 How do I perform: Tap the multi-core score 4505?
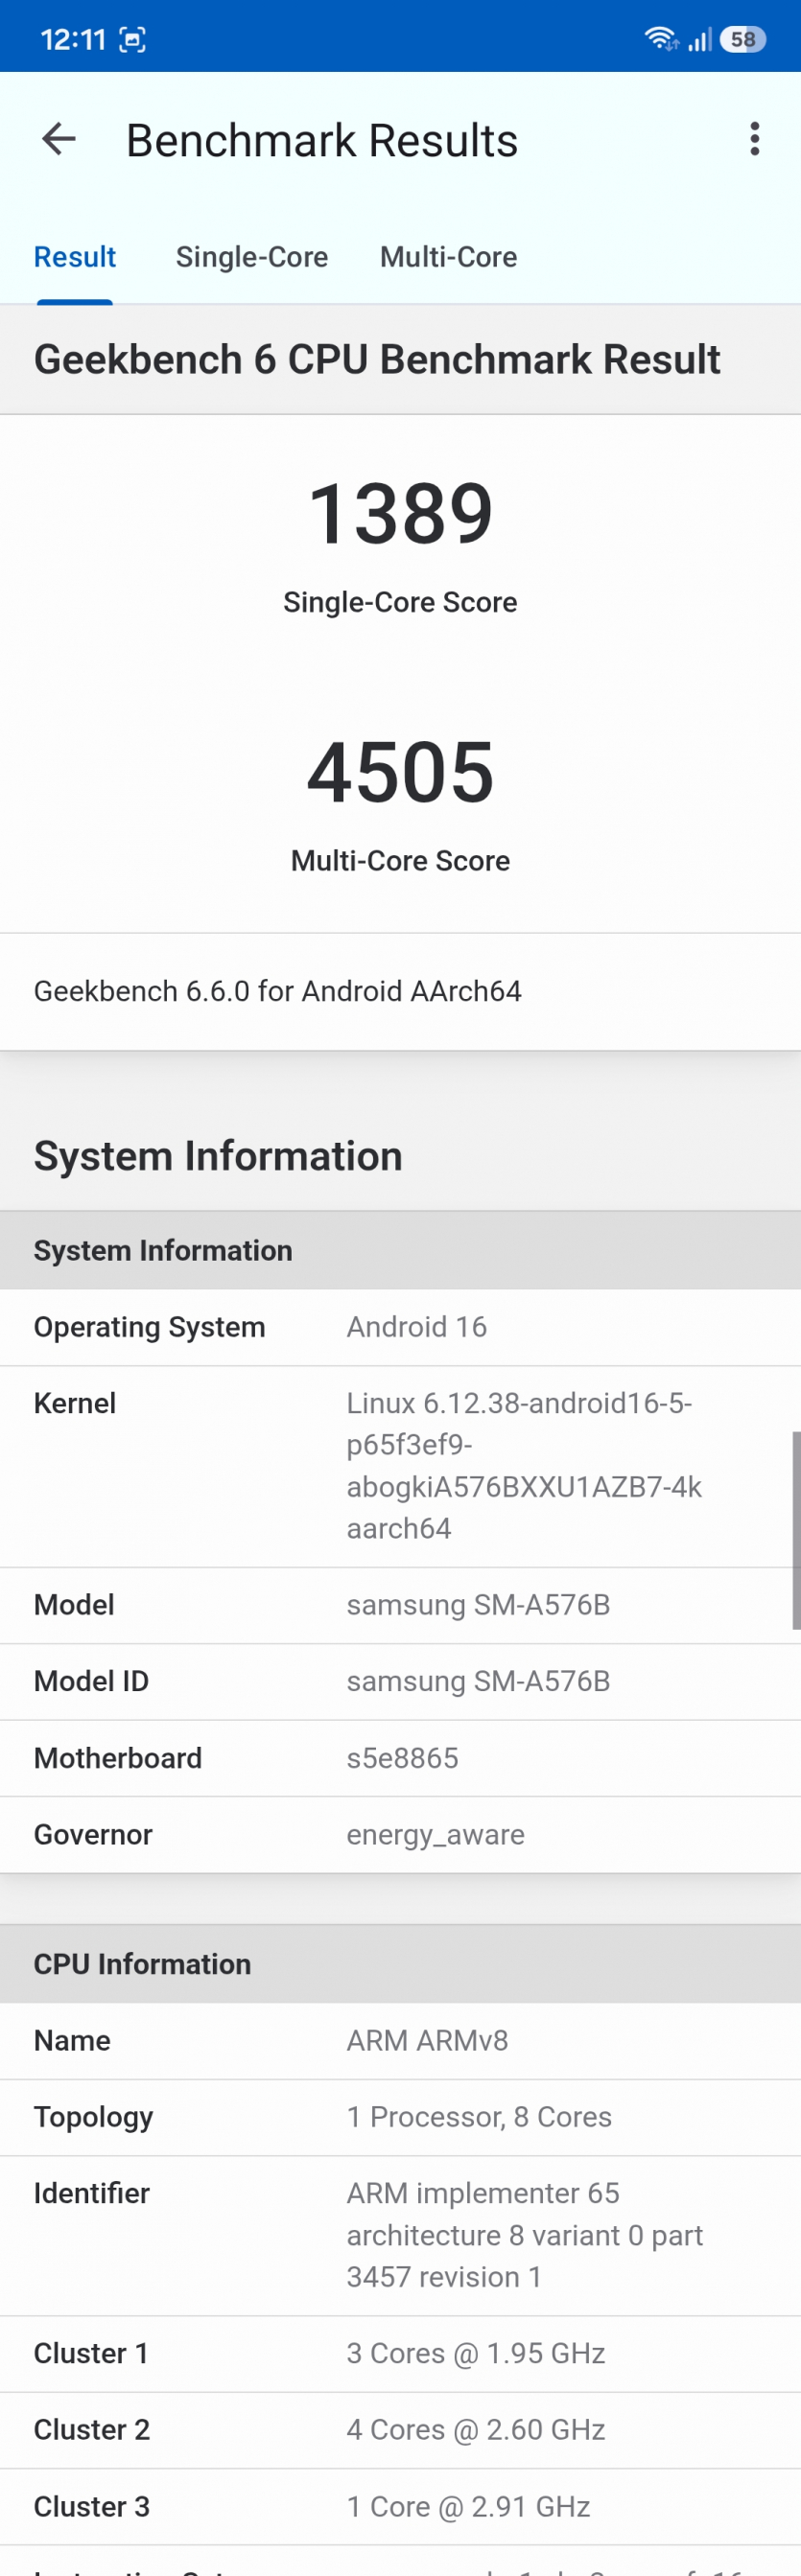400,772
